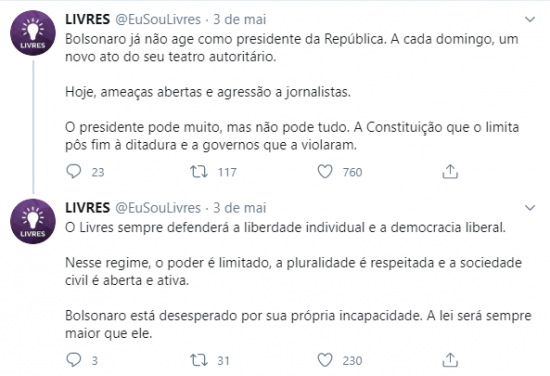550x376 pixels.
Task: Open LIVRES display name on second tweet
Action: 88,208
